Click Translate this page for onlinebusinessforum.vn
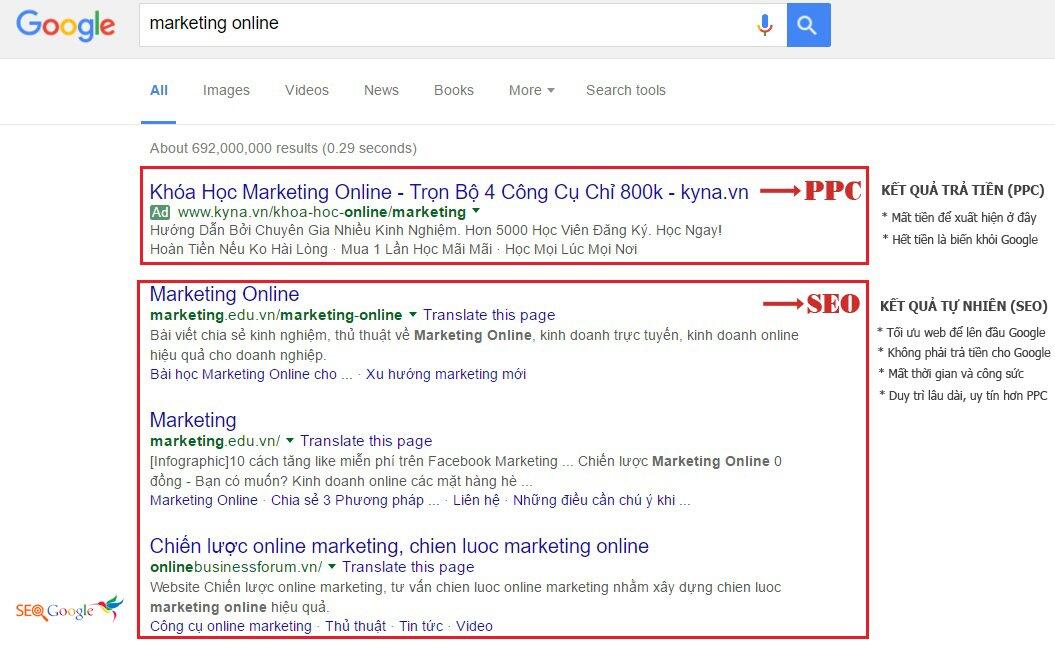Screen dimensions: 1055x649 coord(408,567)
